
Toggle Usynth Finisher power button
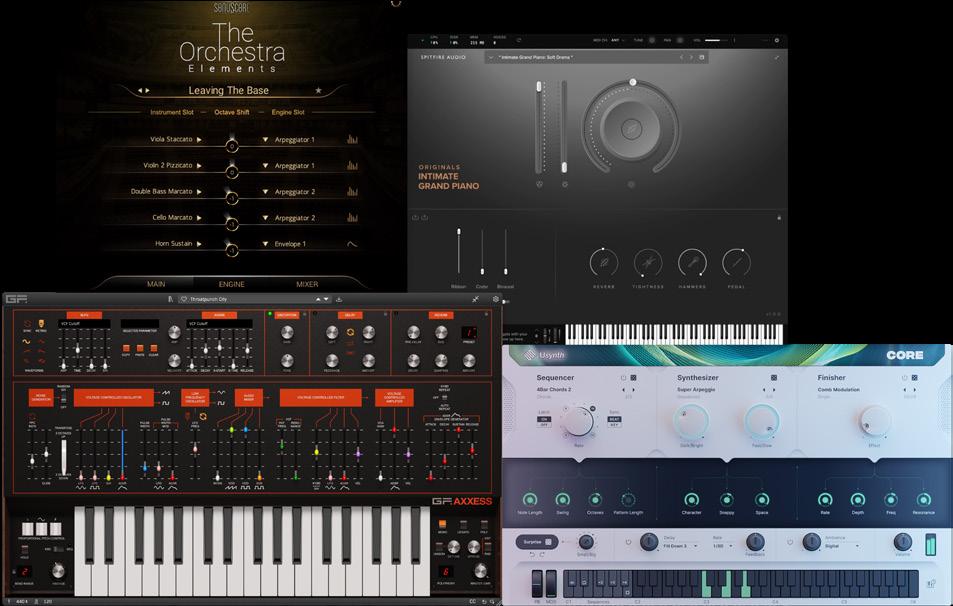[904, 377]
